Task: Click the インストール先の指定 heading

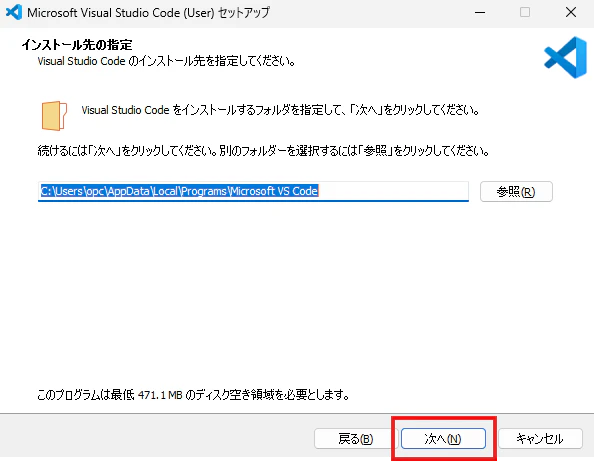Action: point(77,45)
